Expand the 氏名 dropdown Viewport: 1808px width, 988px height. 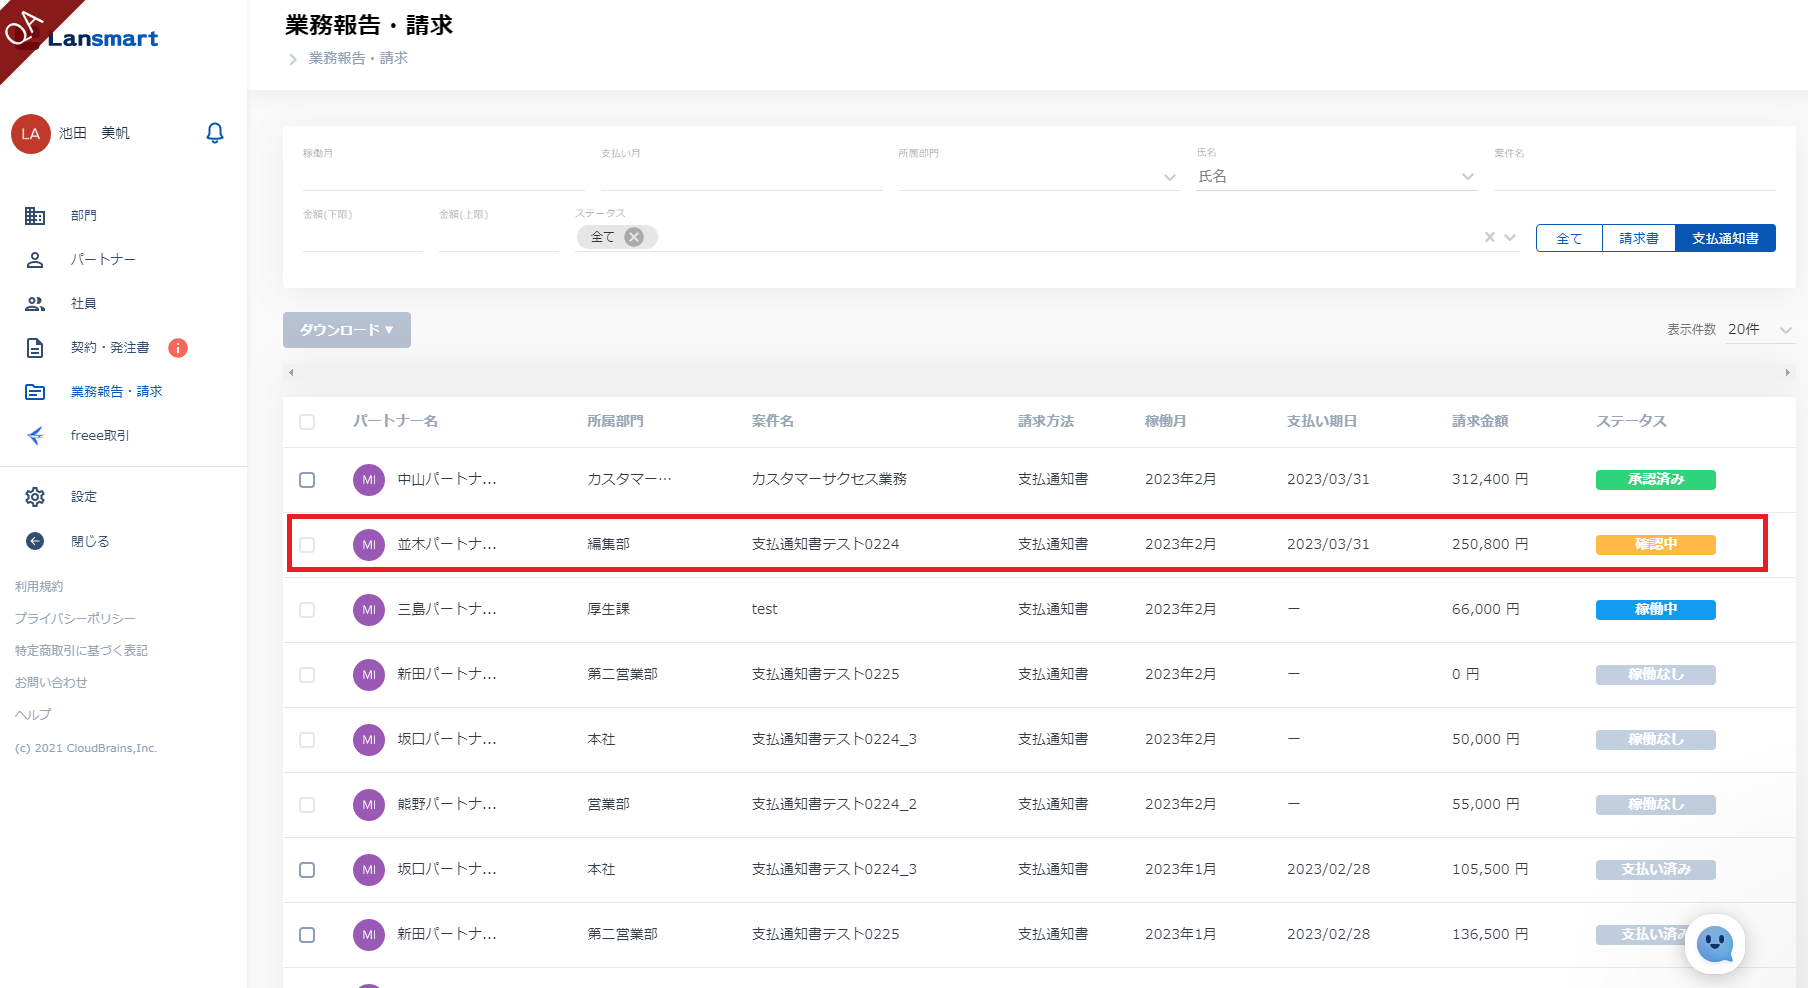[x=1467, y=177]
